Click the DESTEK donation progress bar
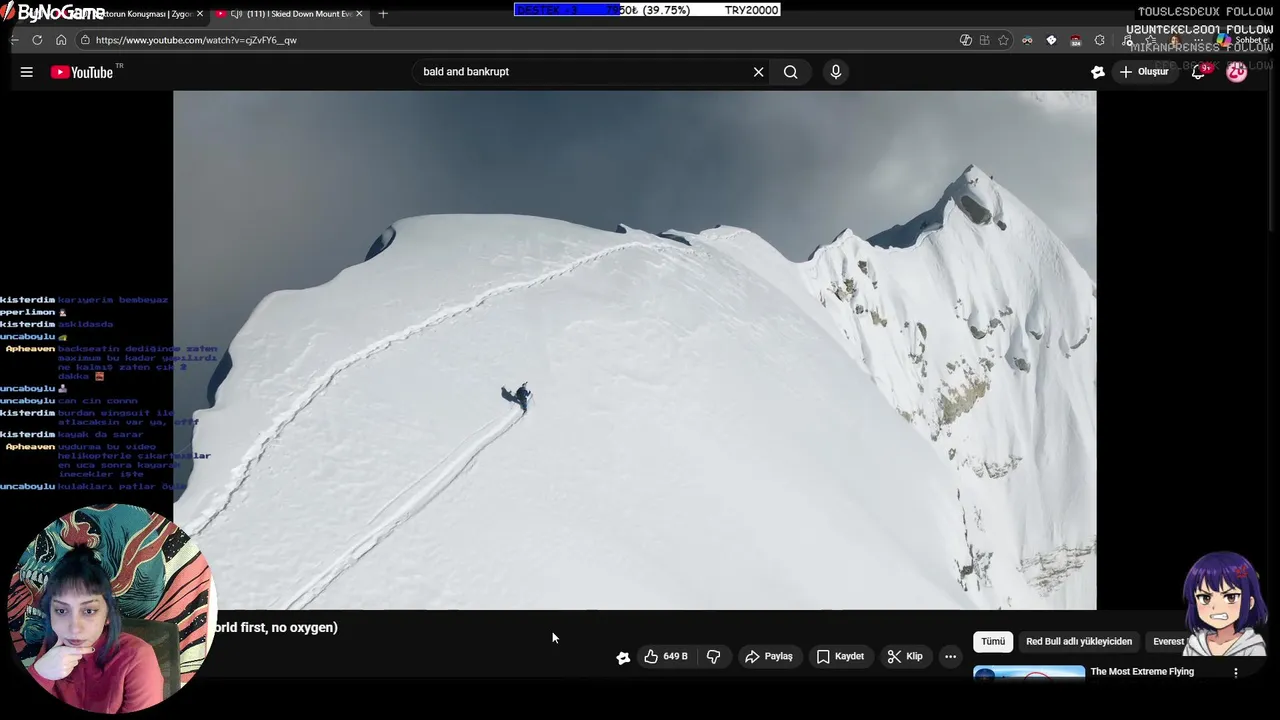This screenshot has width=1280, height=720. pyautogui.click(x=646, y=10)
